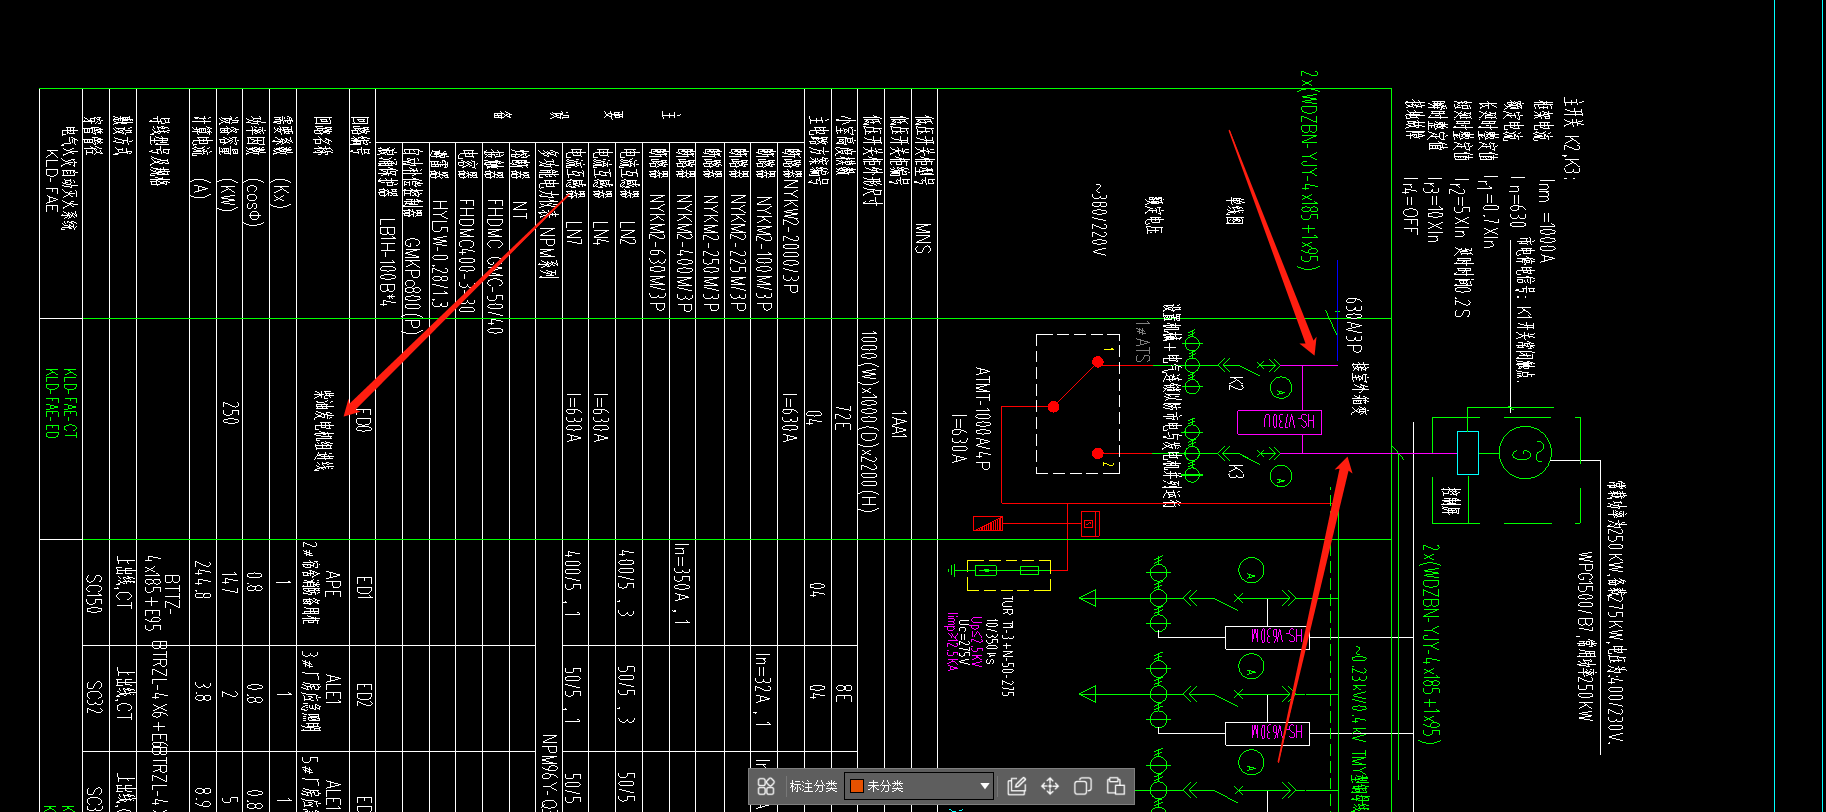
Task: Click the In=350A, 1 breaker cell
Action: [x=681, y=584]
